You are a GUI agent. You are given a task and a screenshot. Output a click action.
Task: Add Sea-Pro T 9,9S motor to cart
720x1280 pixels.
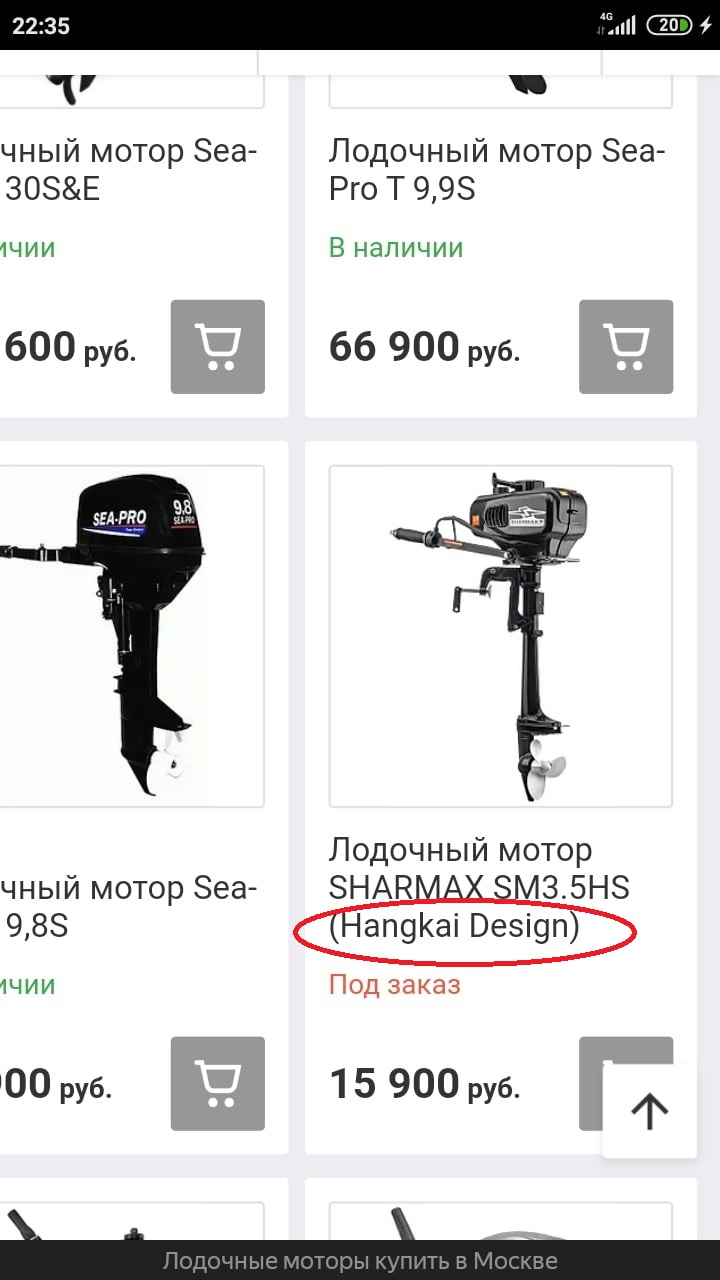(626, 346)
